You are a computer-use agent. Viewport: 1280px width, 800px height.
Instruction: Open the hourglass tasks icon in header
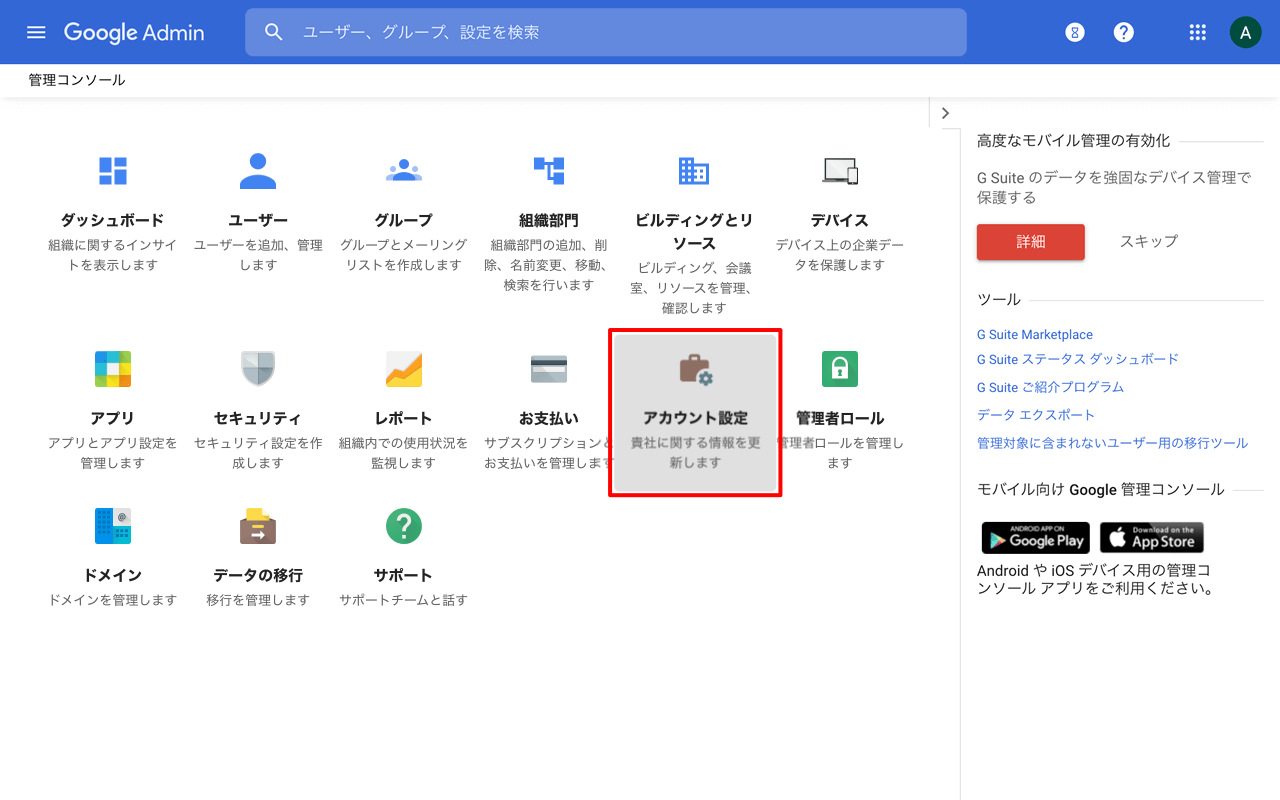[x=1075, y=32]
